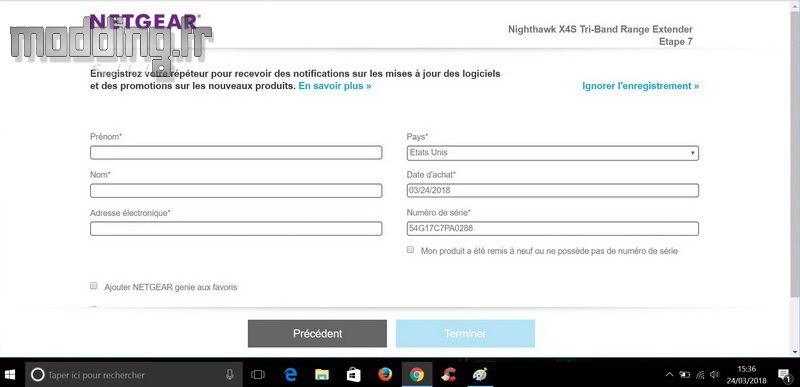Image resolution: width=800 pixels, height=387 pixels.
Task: Open the Pays country dropdown
Action: (x=553, y=153)
